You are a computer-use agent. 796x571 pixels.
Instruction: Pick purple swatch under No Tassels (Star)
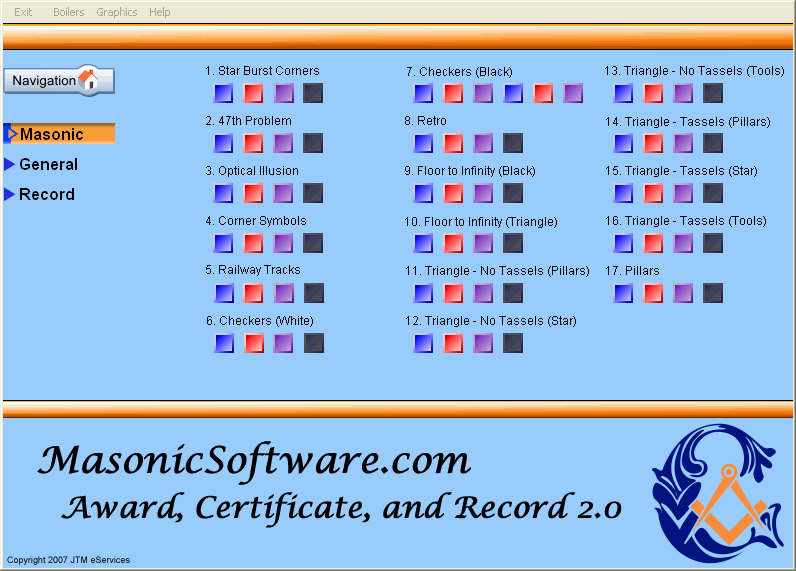click(483, 343)
